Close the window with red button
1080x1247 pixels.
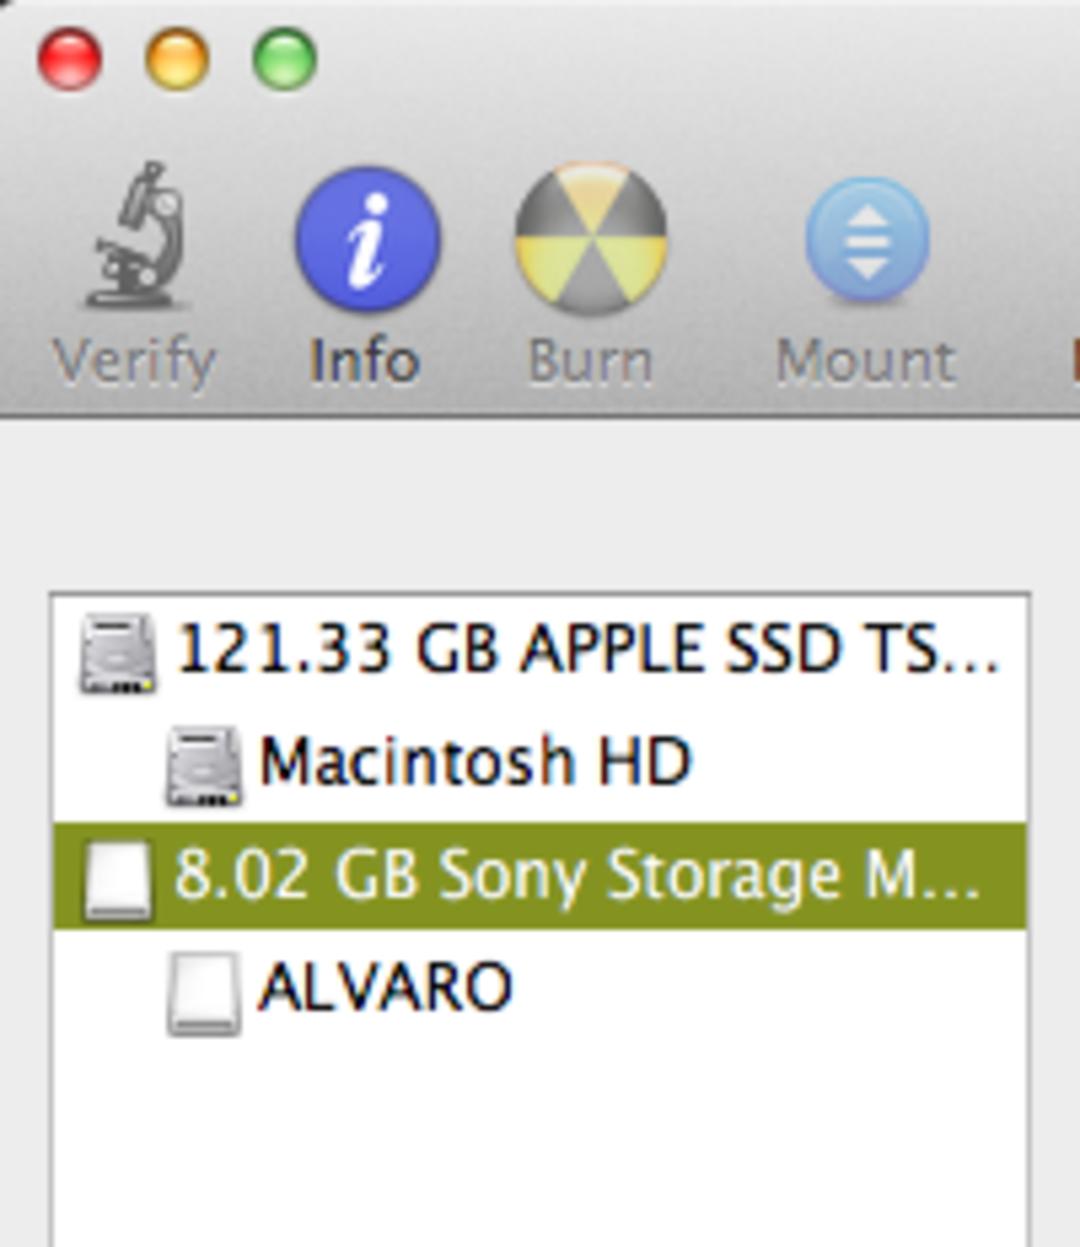point(69,58)
